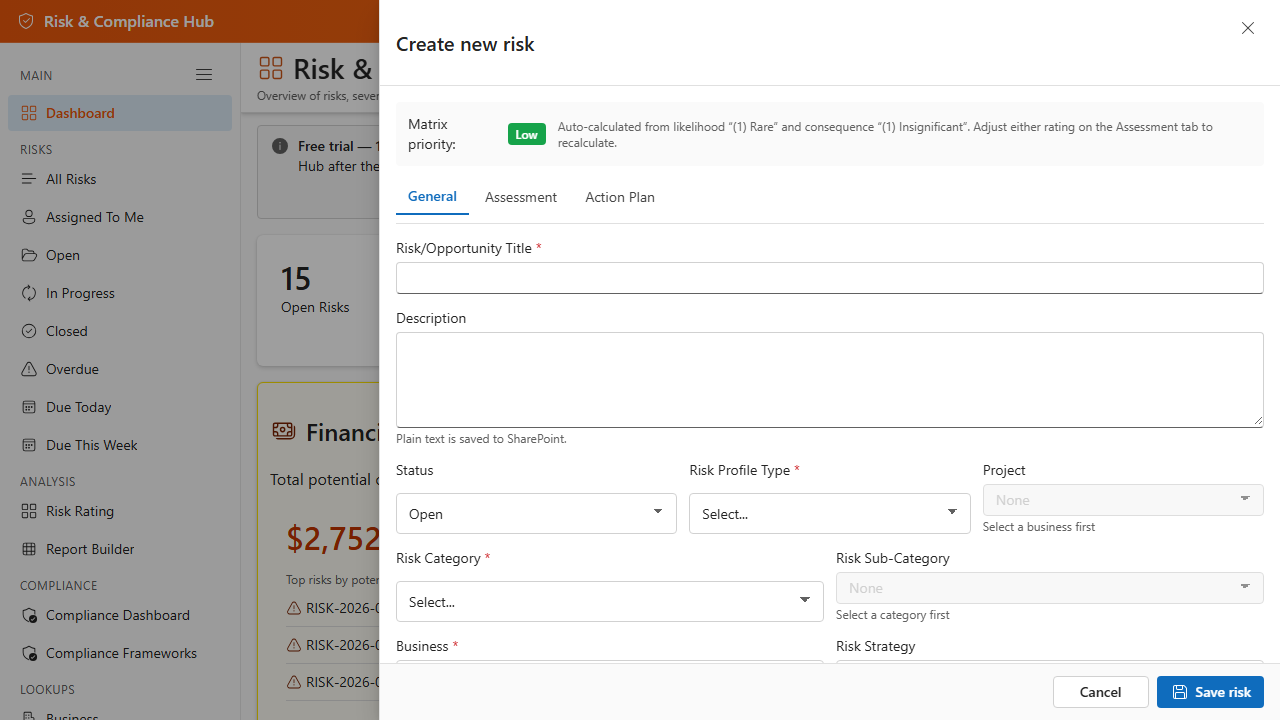1280x720 pixels.
Task: Click the All Risks list icon
Action: 29,179
